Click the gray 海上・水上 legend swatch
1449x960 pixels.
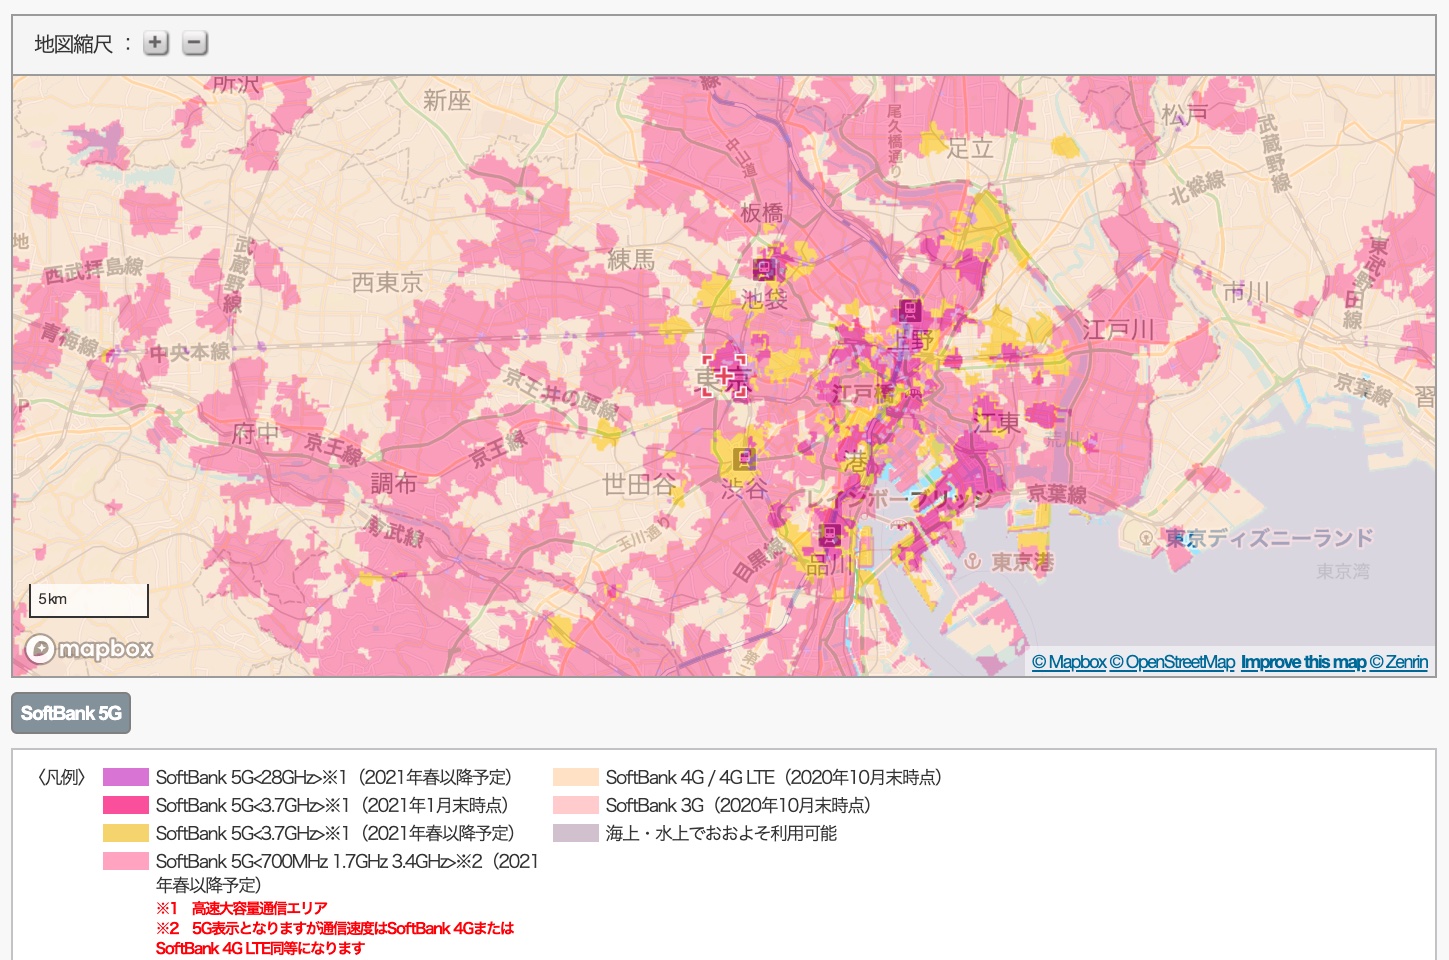click(x=576, y=833)
